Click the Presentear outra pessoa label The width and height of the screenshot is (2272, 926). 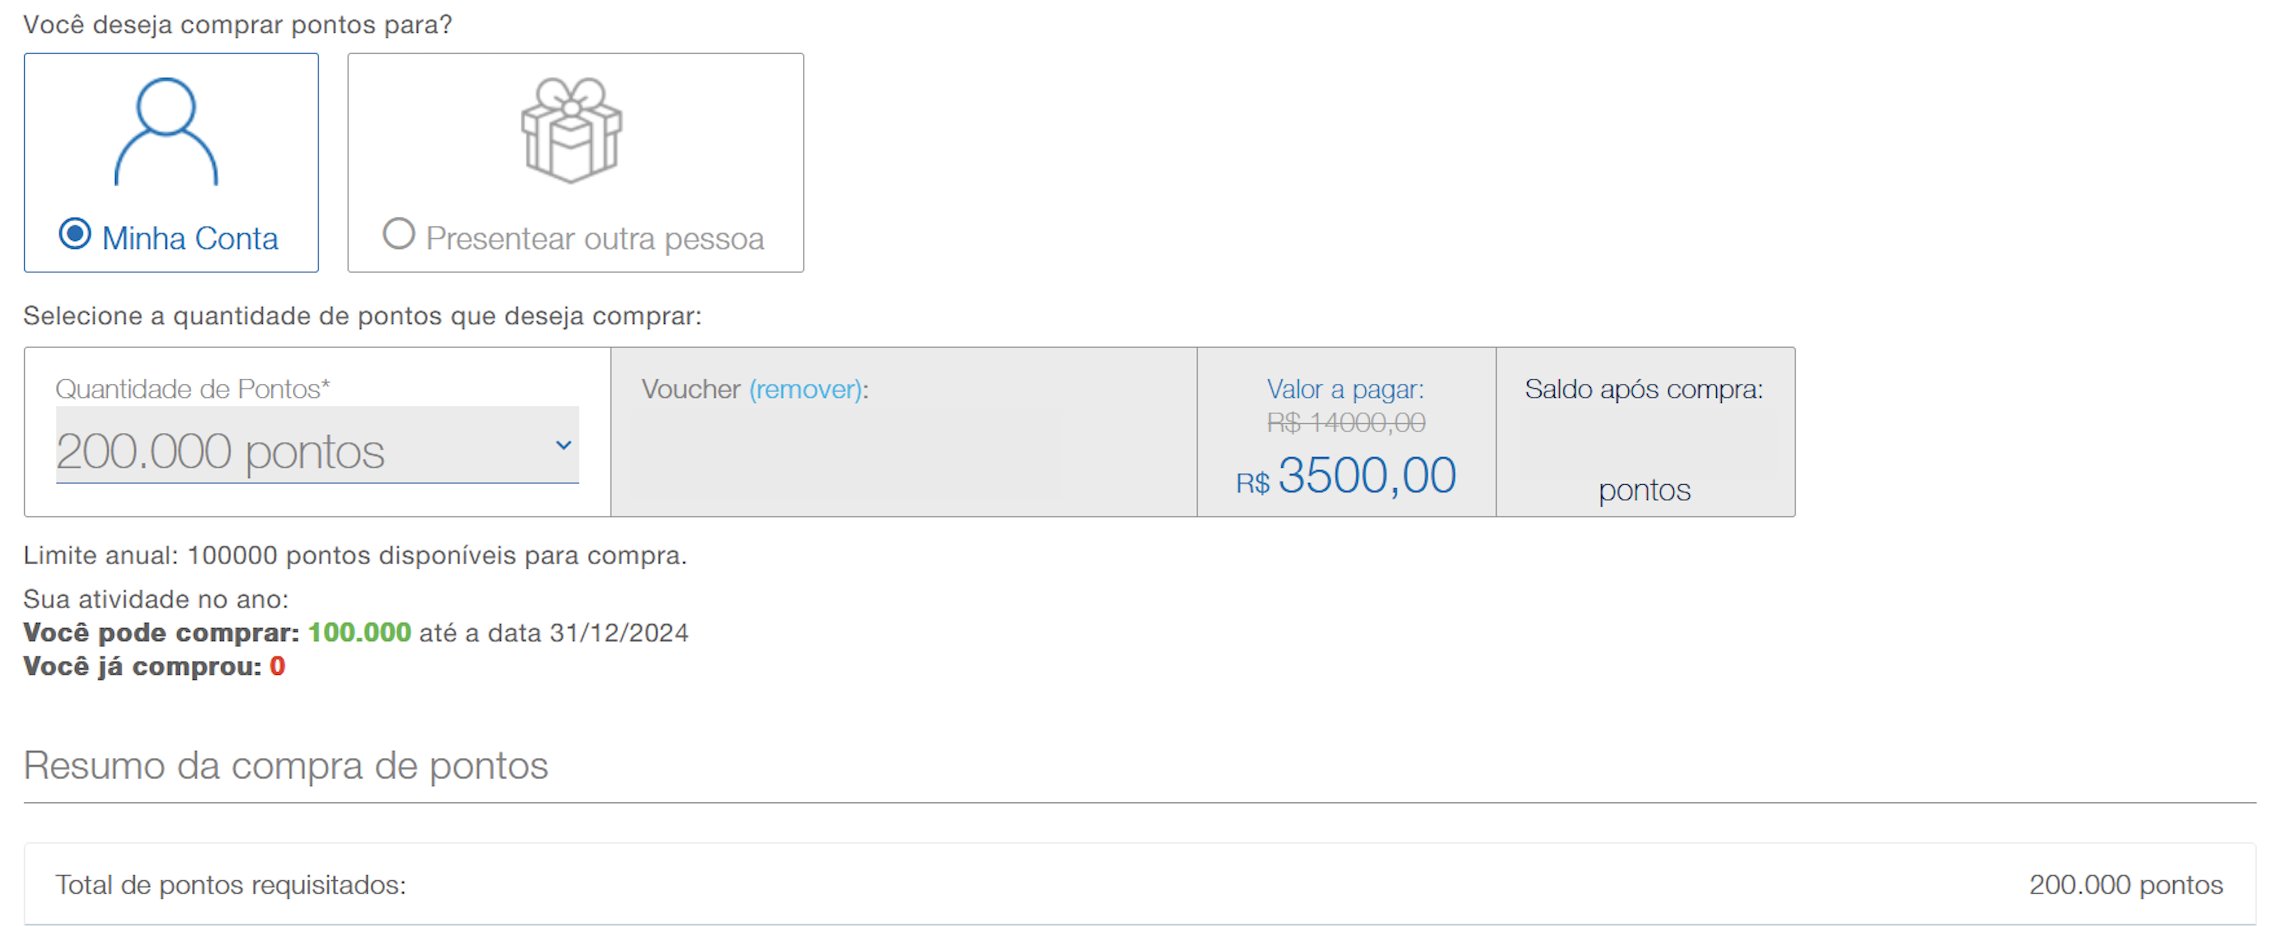coord(595,239)
